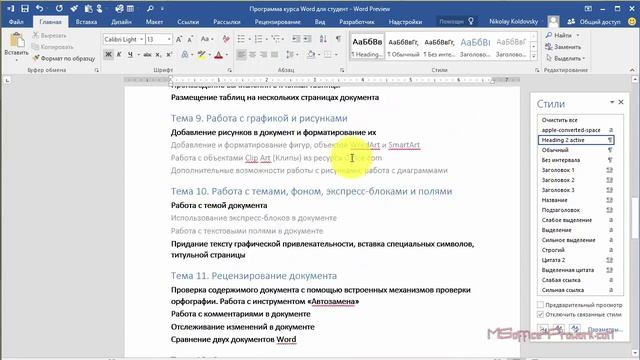Switch to the Макет tab
Screen dimensions: 640x360
pyautogui.click(x=154, y=22)
